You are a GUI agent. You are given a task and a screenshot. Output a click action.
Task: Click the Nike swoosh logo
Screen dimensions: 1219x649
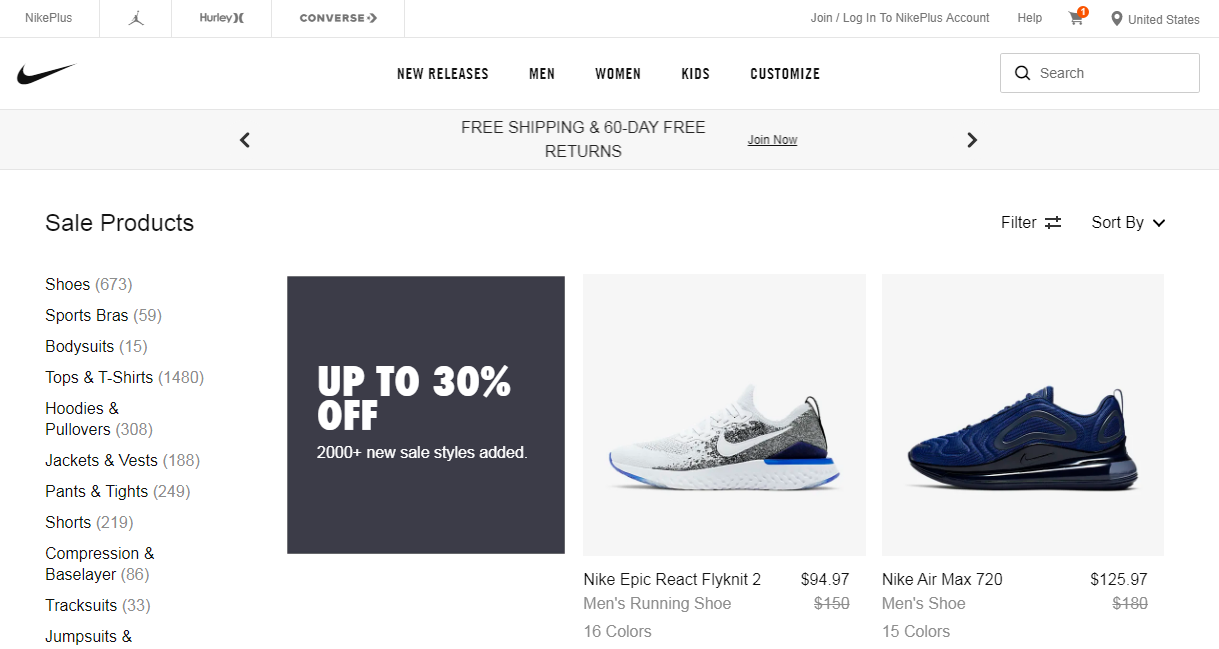click(46, 74)
